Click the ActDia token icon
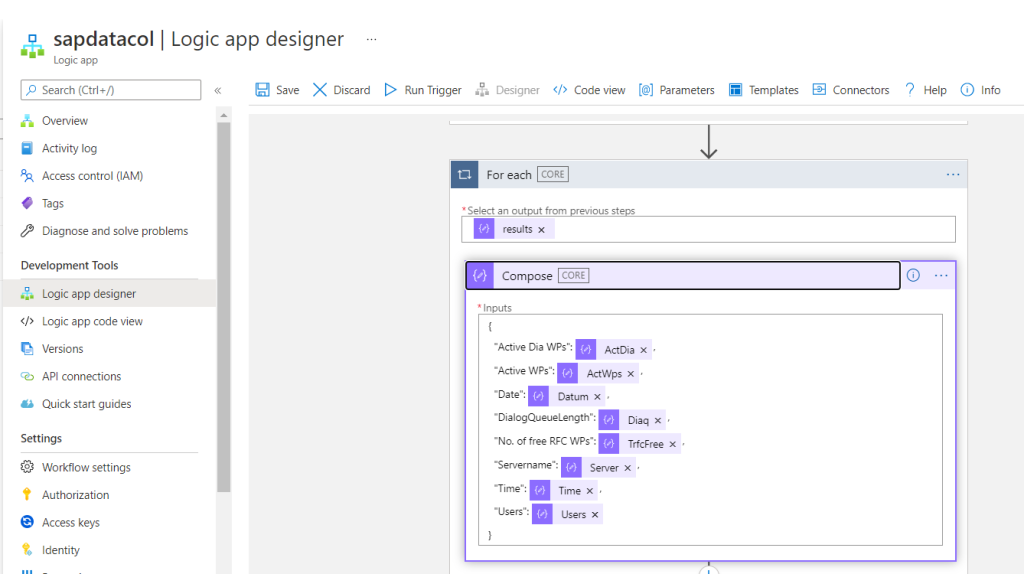1024x574 pixels. point(586,350)
